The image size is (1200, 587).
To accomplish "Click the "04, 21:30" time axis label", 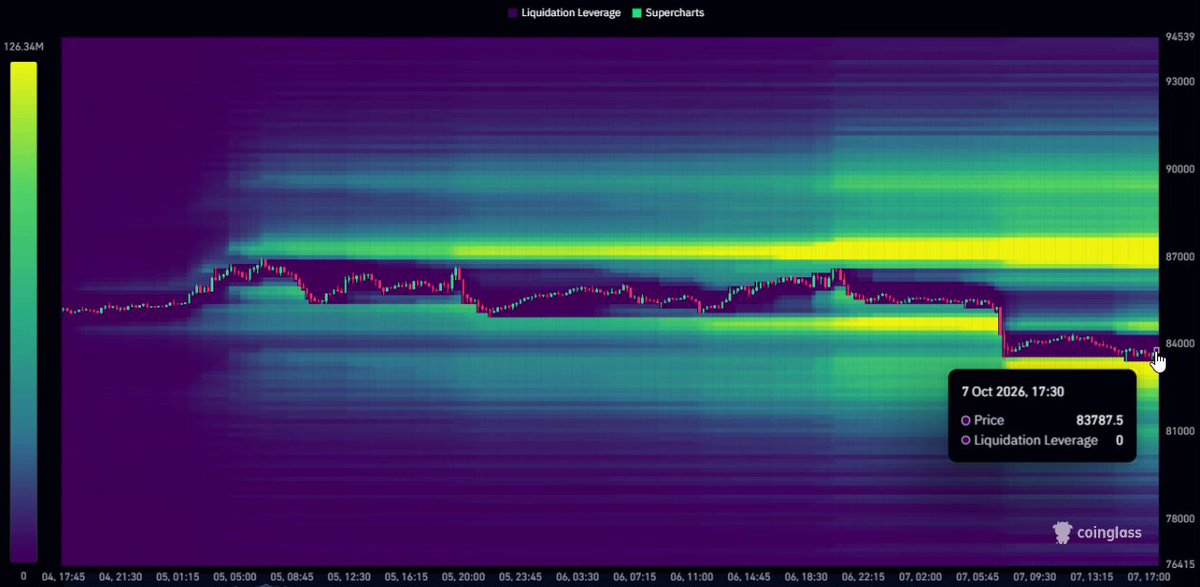I will 123,577.
